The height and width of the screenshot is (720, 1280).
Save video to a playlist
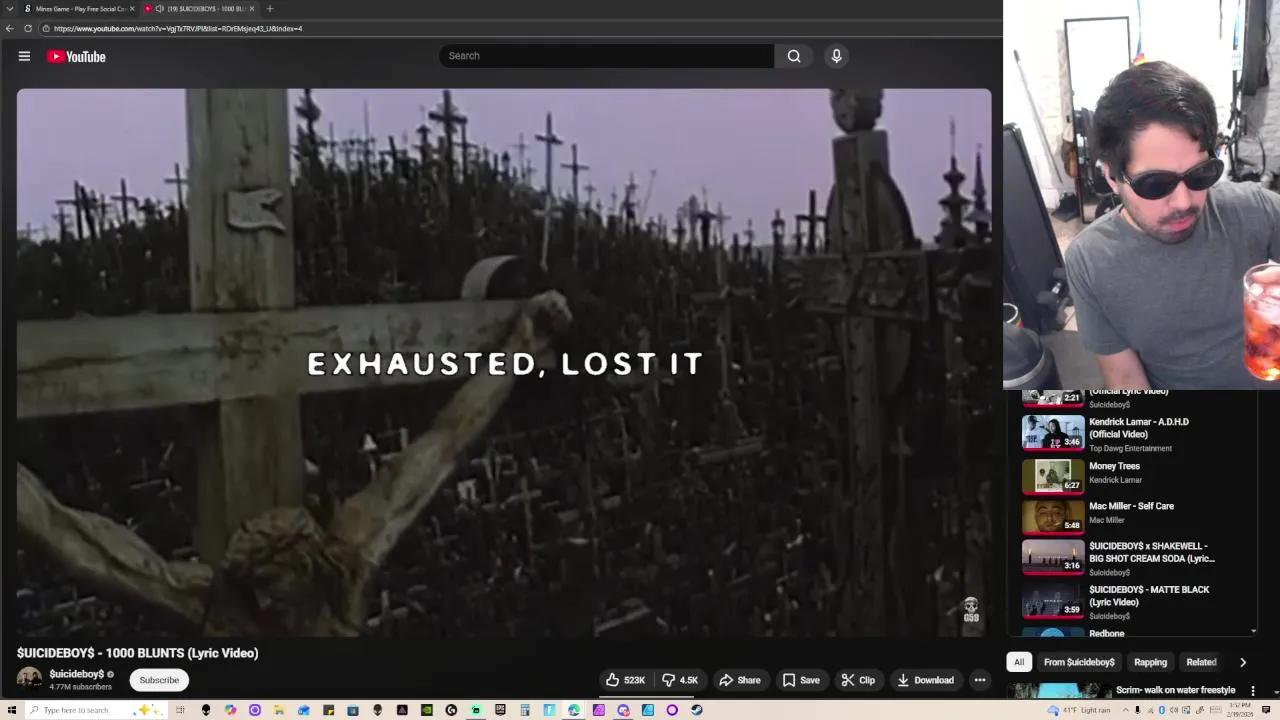[x=801, y=680]
